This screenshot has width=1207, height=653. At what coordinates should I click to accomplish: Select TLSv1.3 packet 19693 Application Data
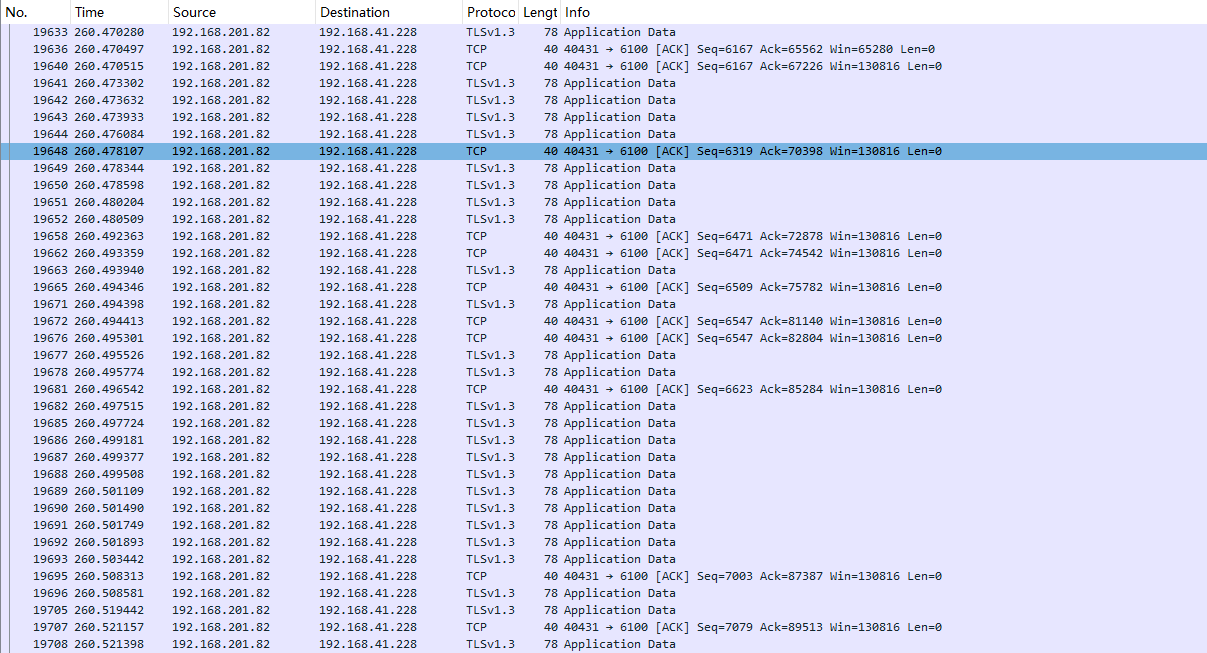click(600, 559)
